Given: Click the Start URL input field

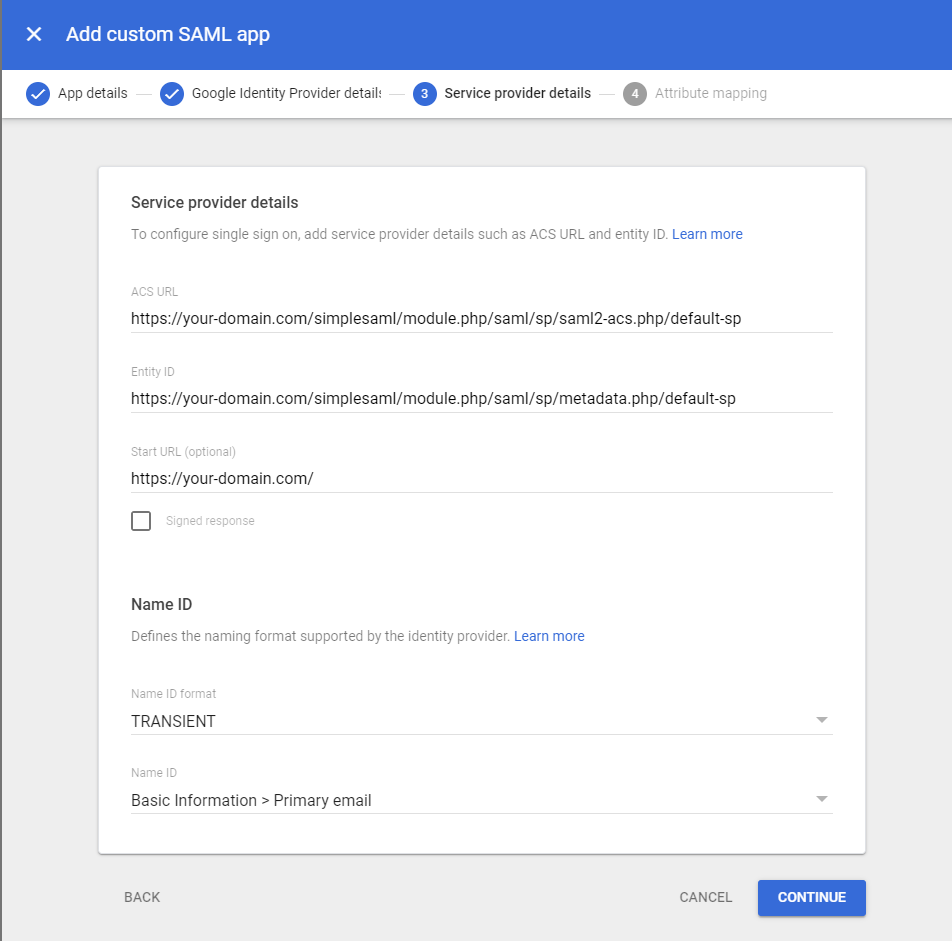Looking at the screenshot, I should coord(480,479).
